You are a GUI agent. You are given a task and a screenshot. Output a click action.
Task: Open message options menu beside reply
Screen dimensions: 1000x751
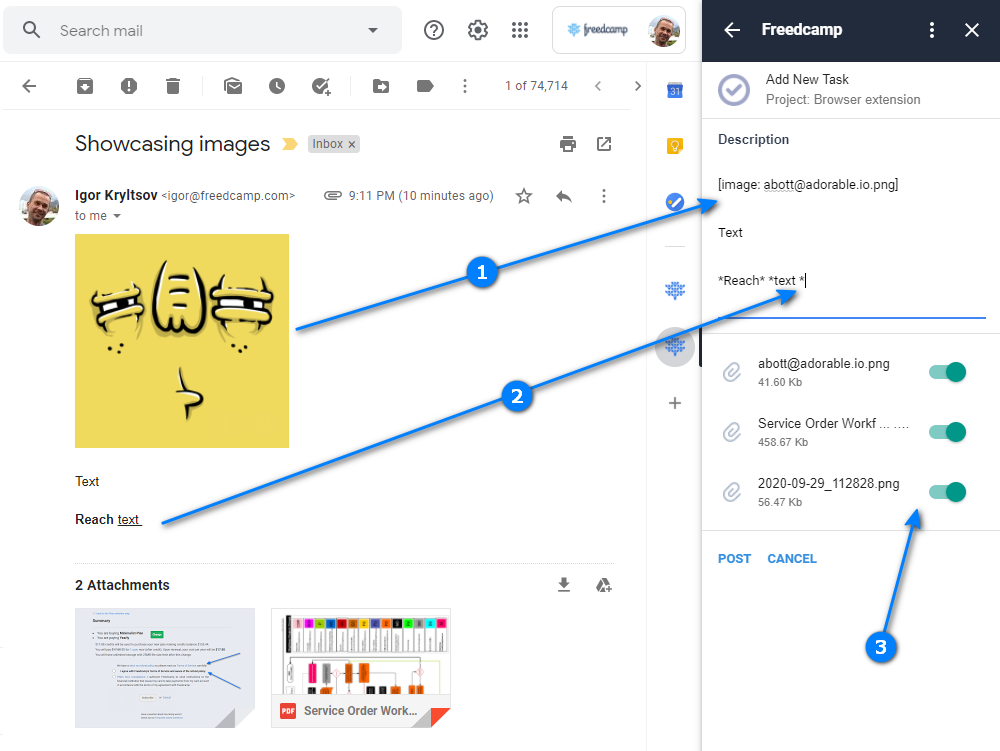pos(603,196)
